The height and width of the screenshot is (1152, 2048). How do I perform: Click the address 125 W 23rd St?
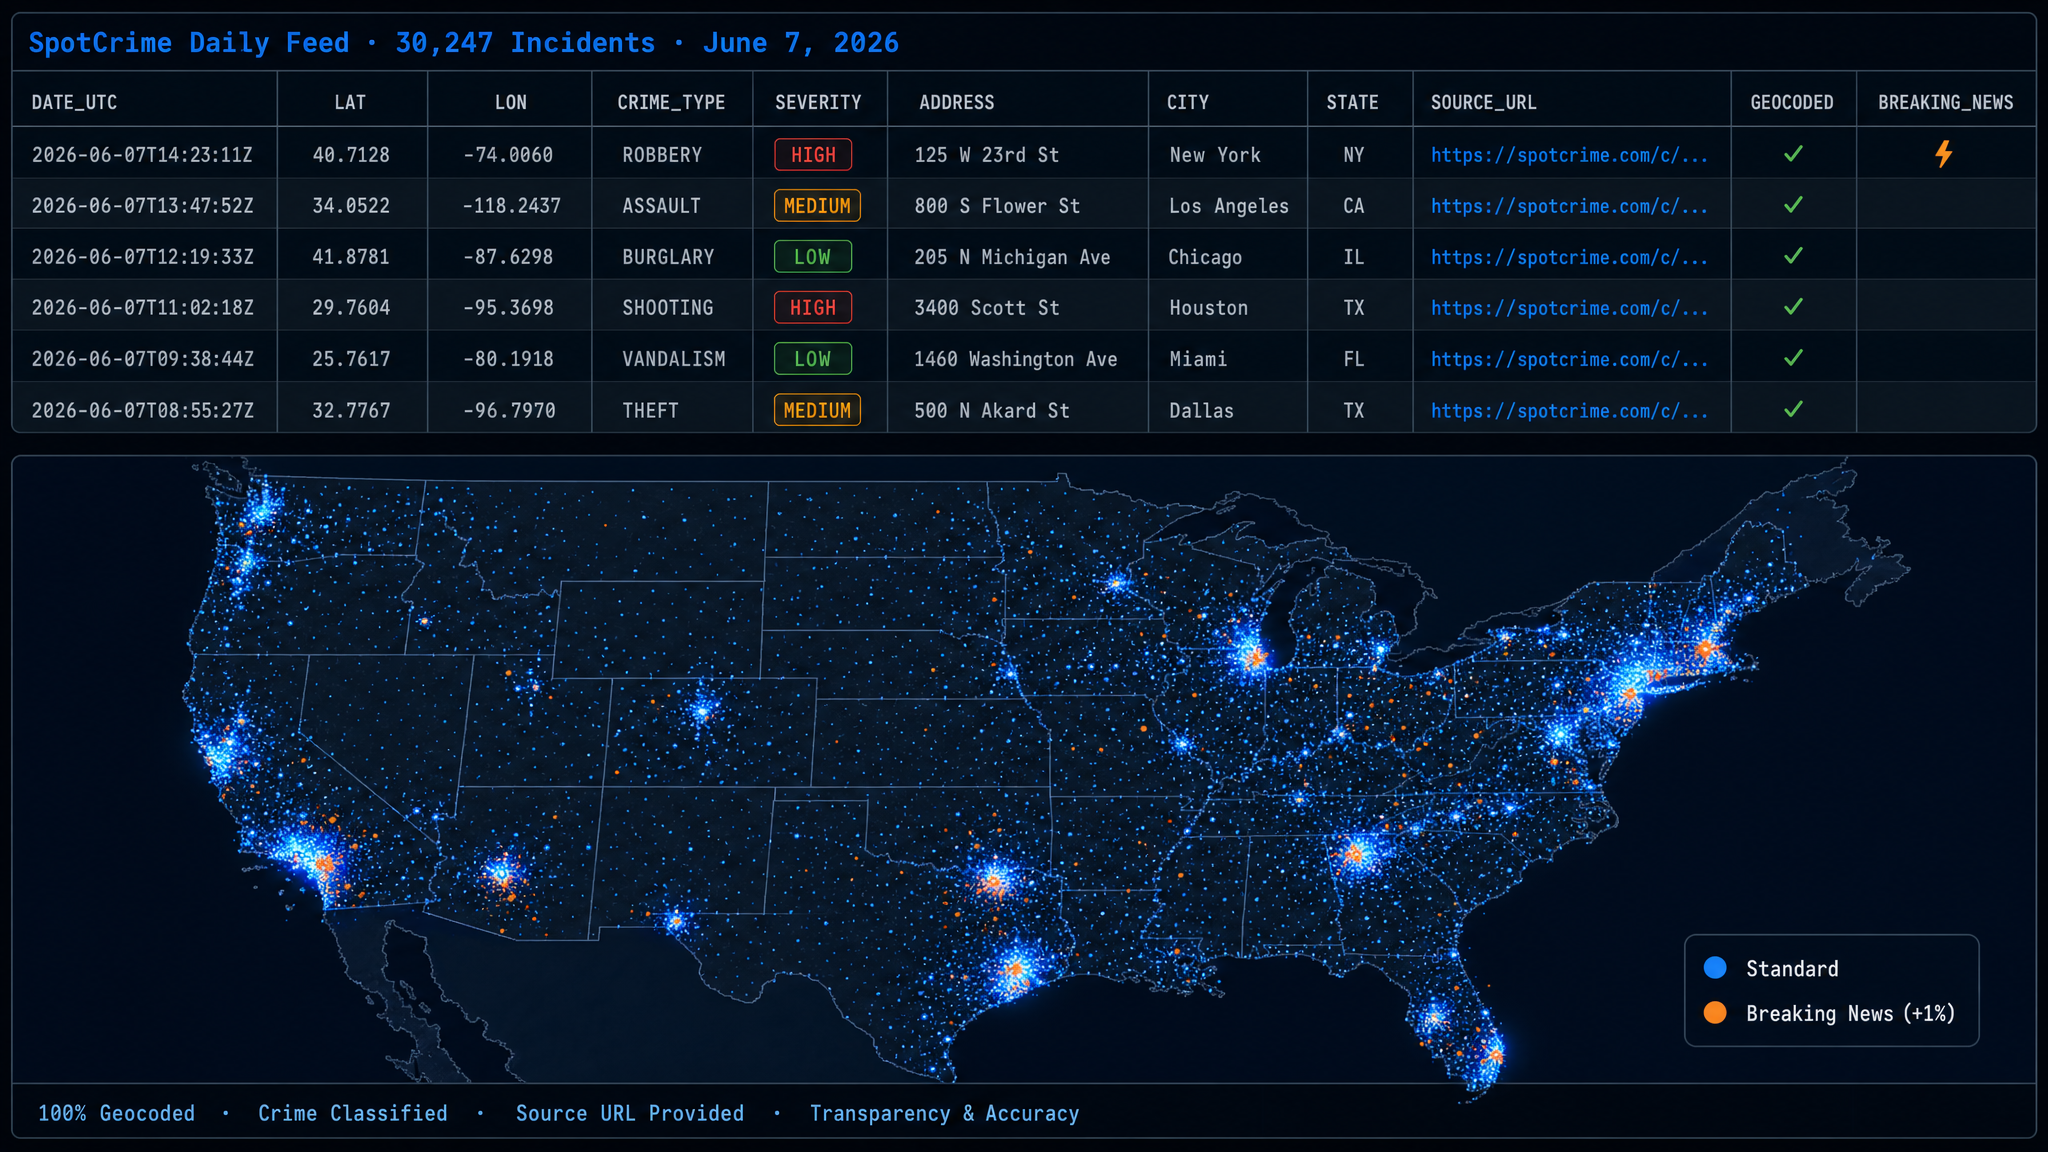pos(986,155)
